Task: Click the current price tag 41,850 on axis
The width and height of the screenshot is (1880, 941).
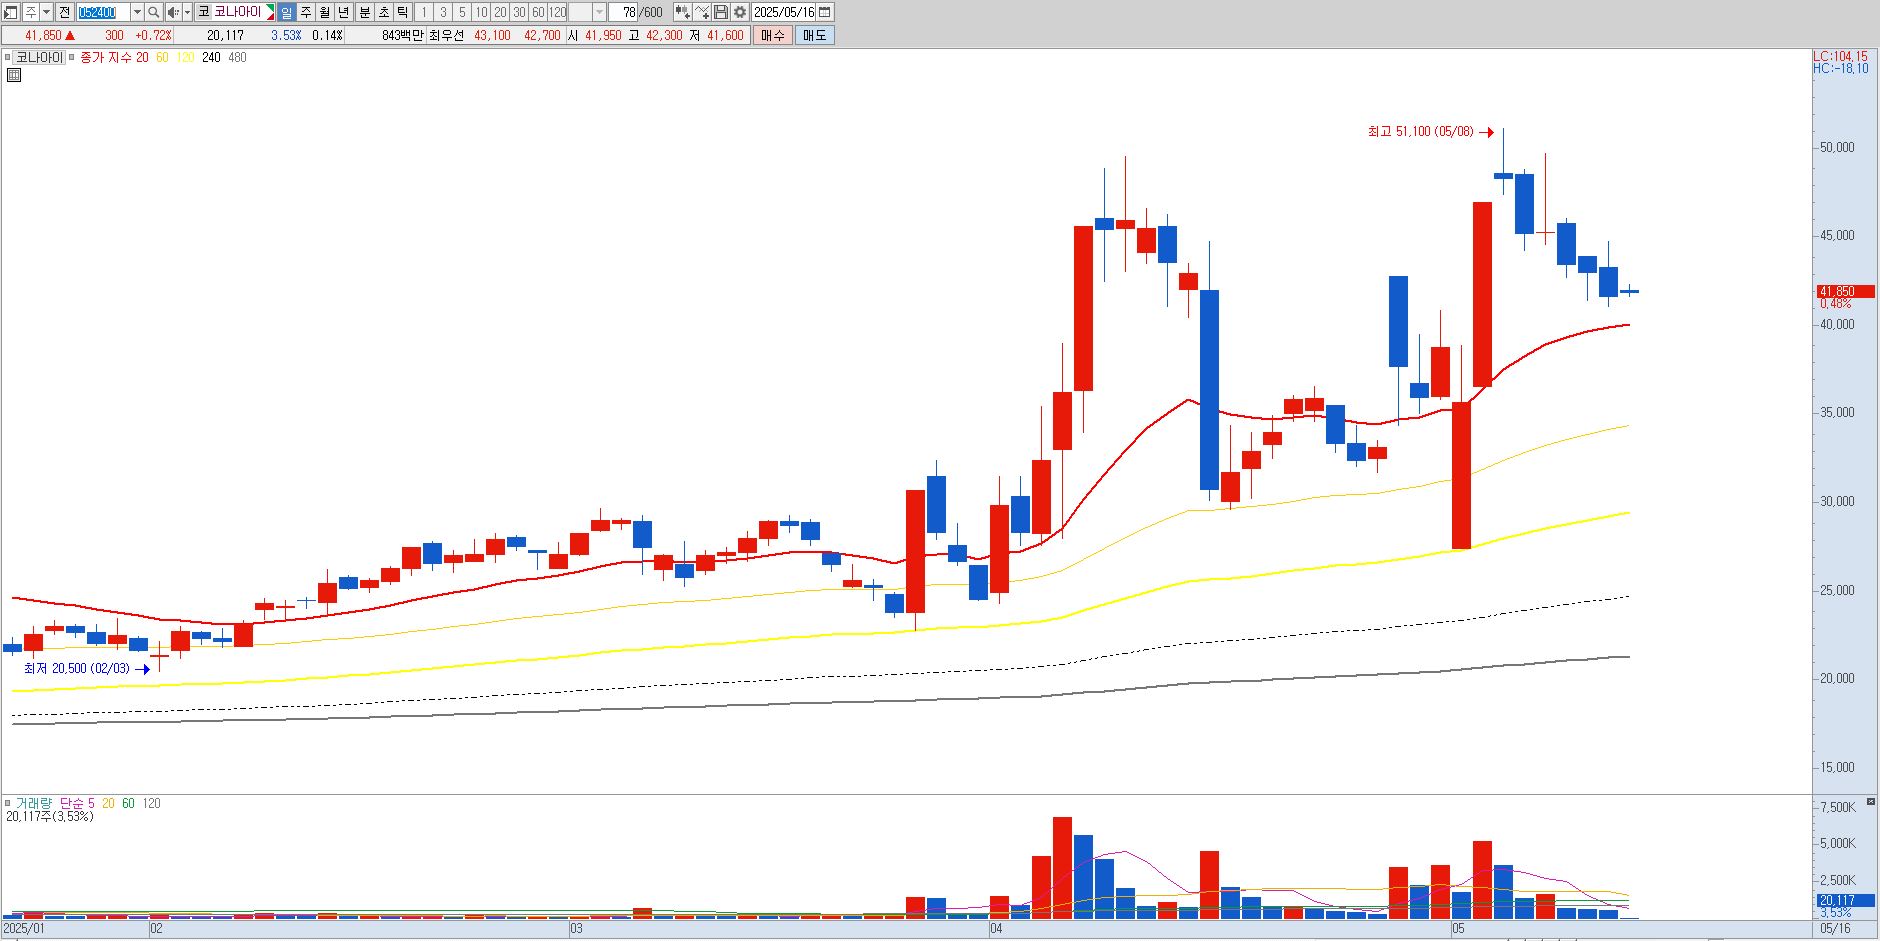Action: pyautogui.click(x=1845, y=291)
